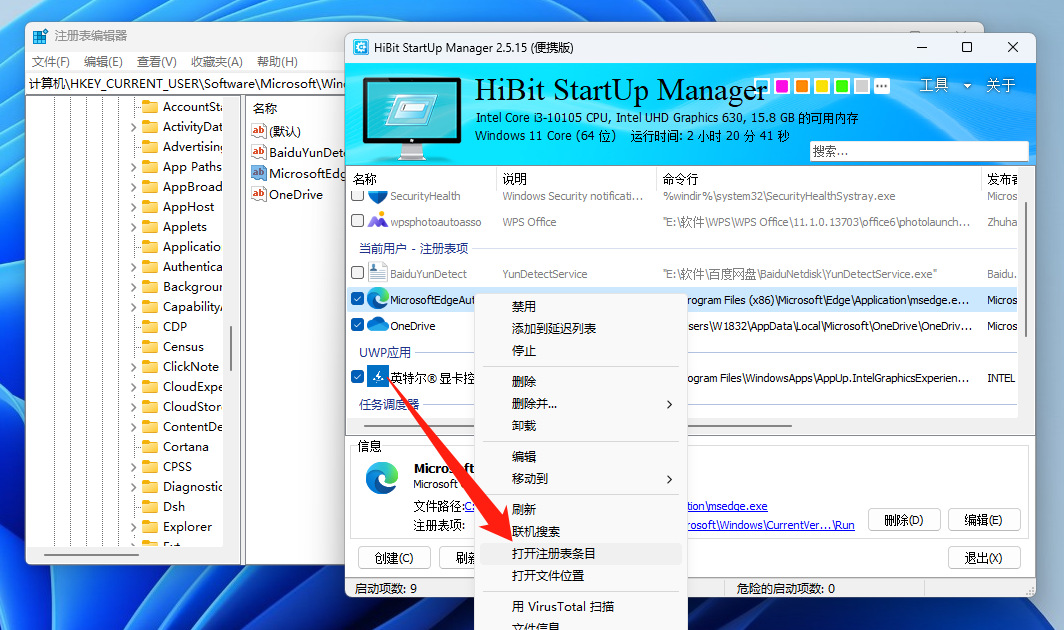The width and height of the screenshot is (1064, 630).
Task: Open the 删除并... submenu arrow
Action: (669, 405)
